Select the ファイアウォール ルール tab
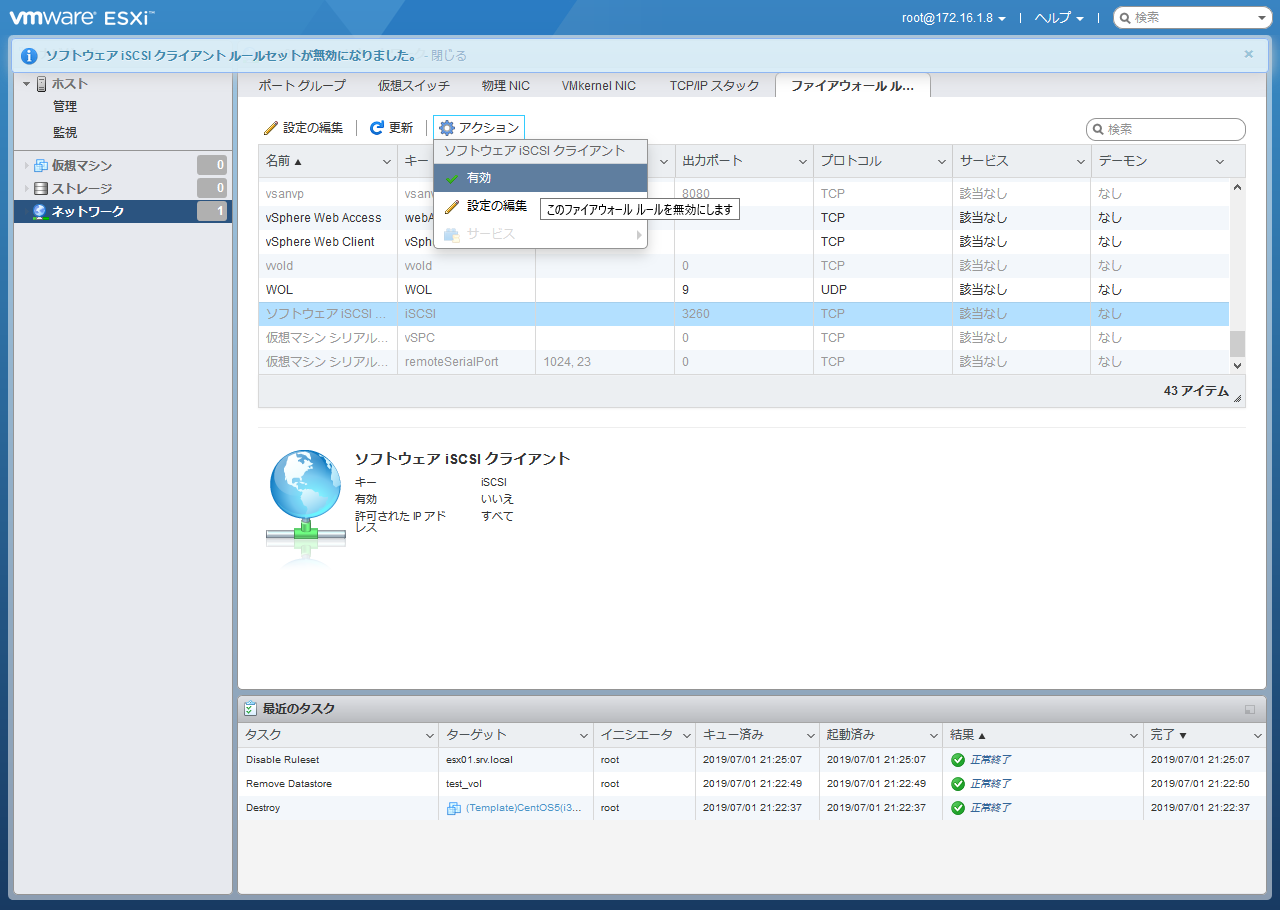The image size is (1280, 910). 852,86
